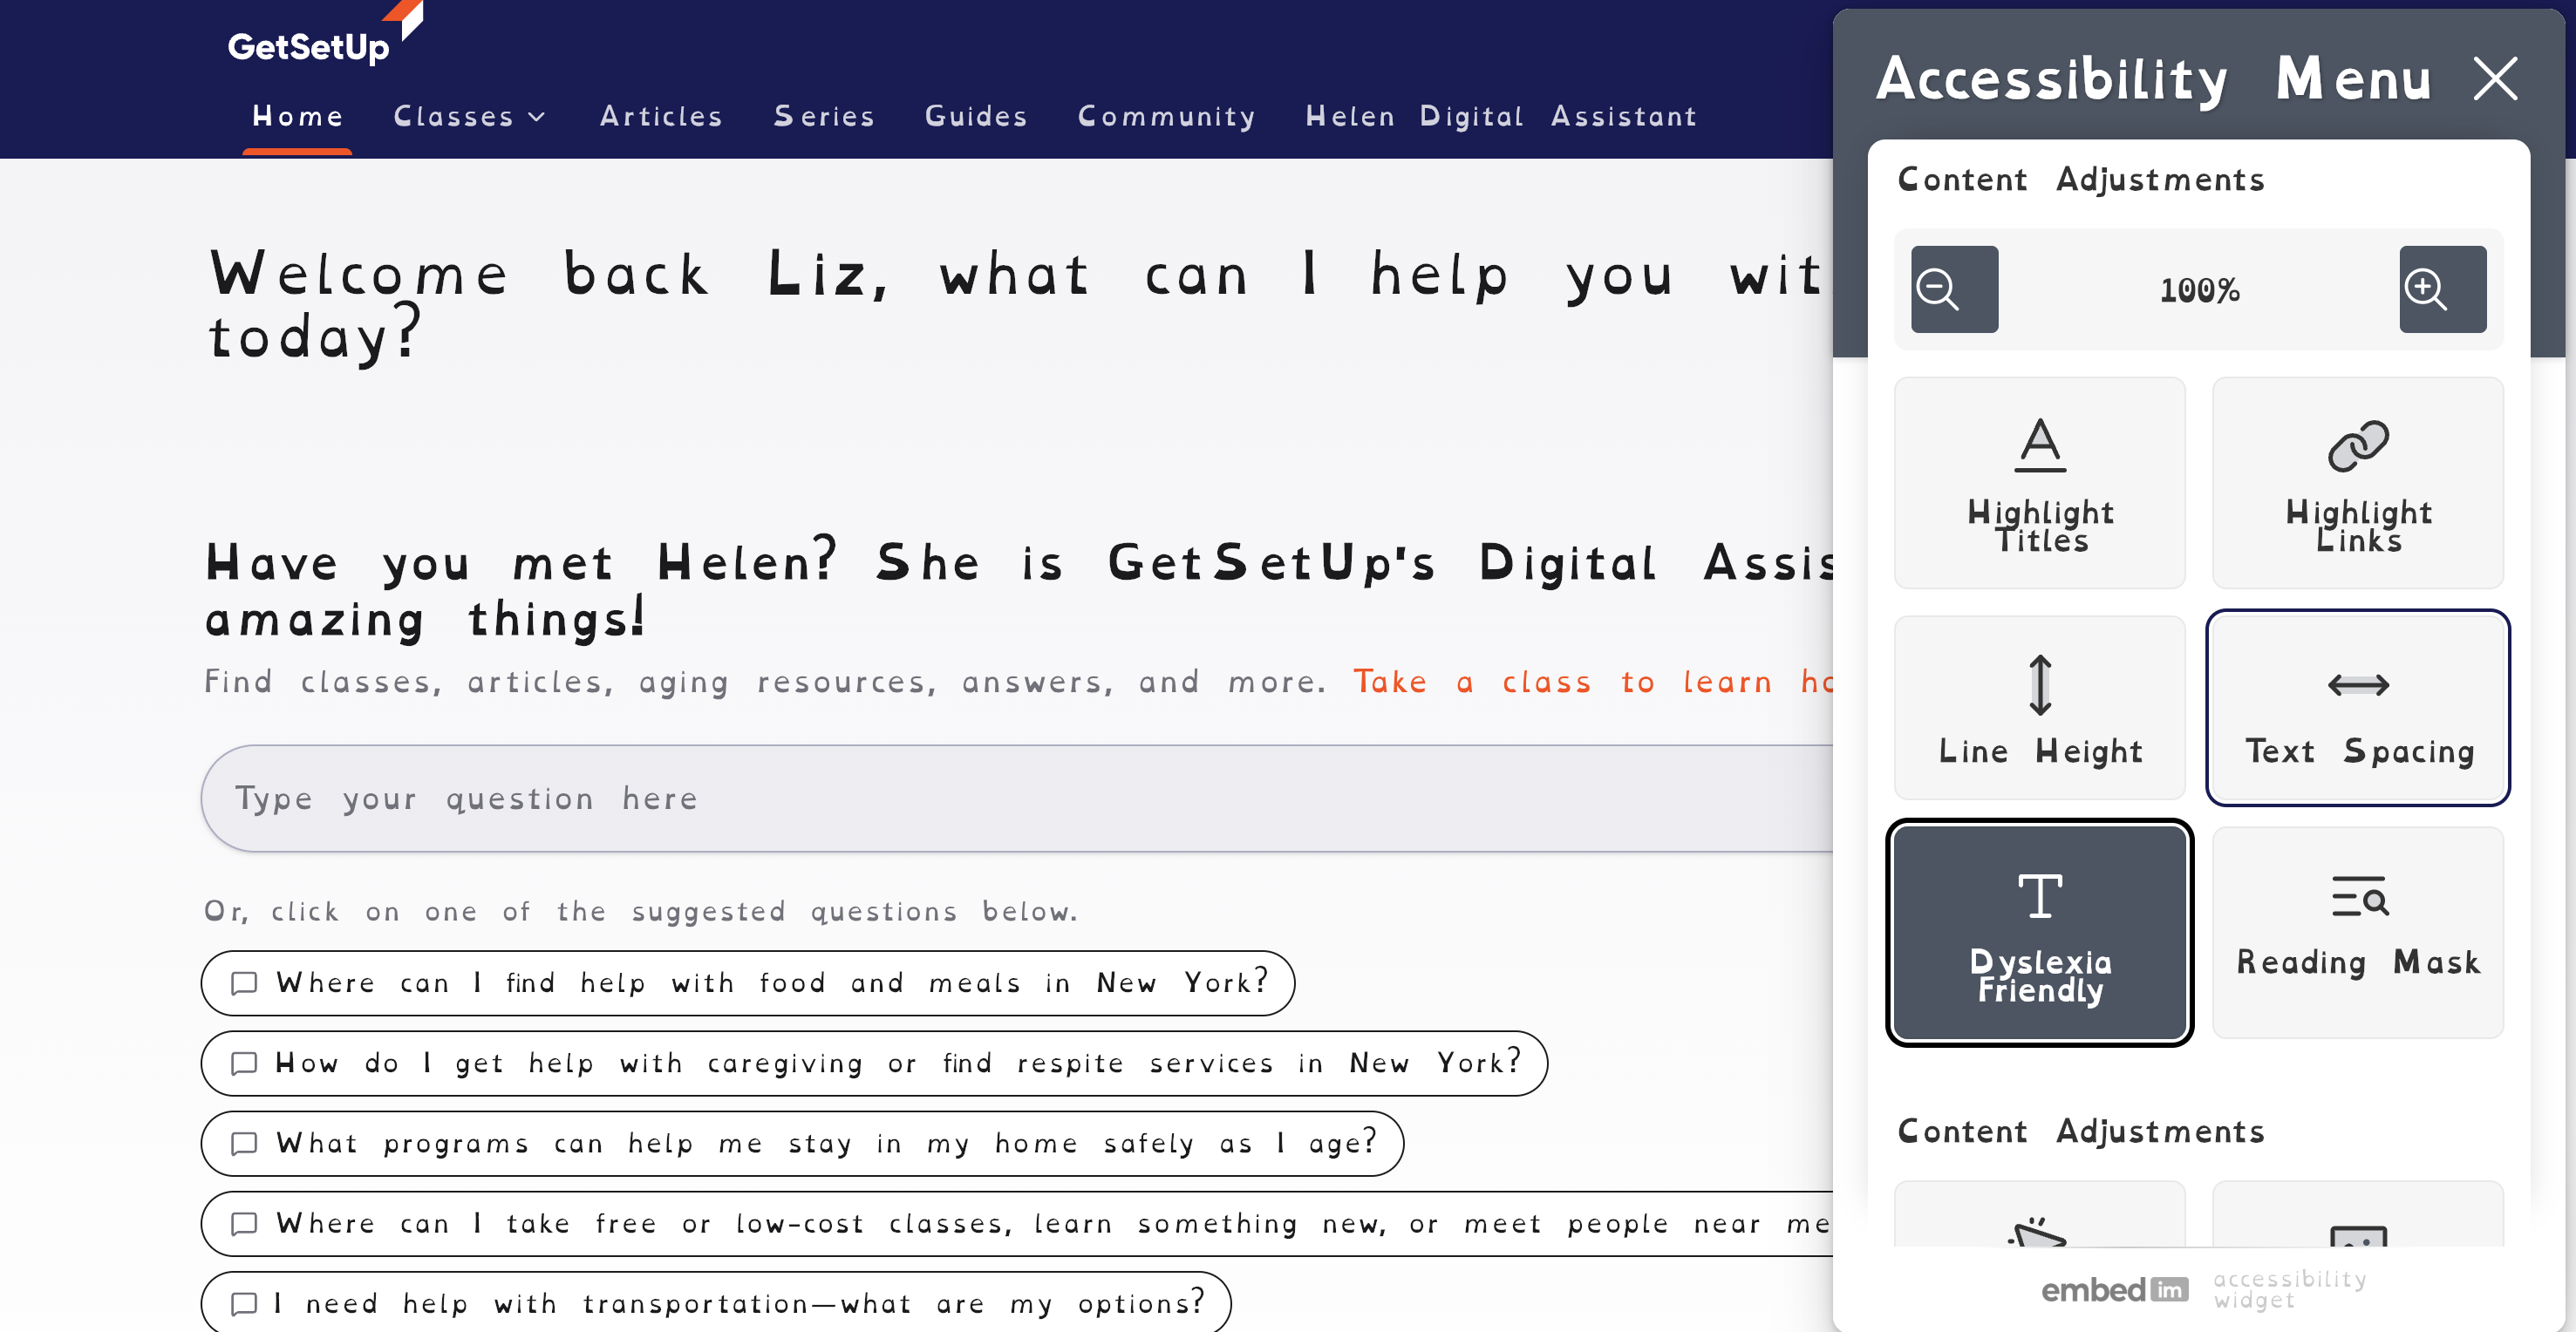Toggle Text Spacing adjustment
The height and width of the screenshot is (1332, 2576).
(x=2357, y=707)
